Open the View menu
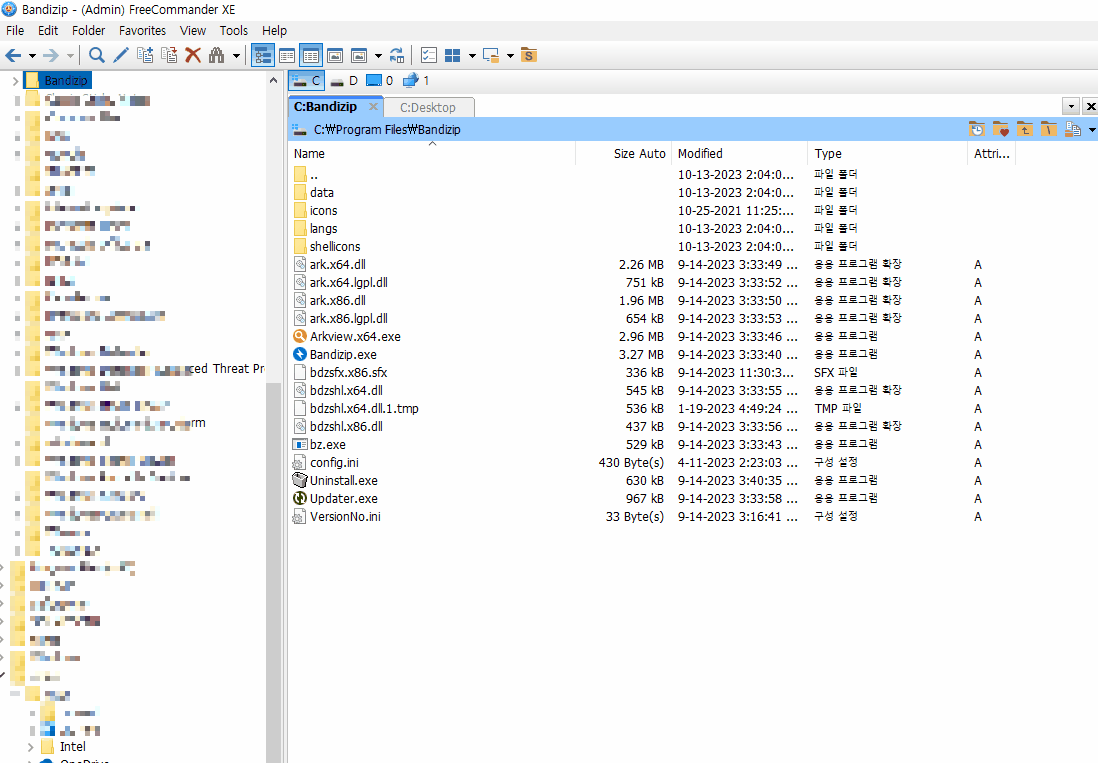This screenshot has height=763, width=1098. tap(193, 31)
